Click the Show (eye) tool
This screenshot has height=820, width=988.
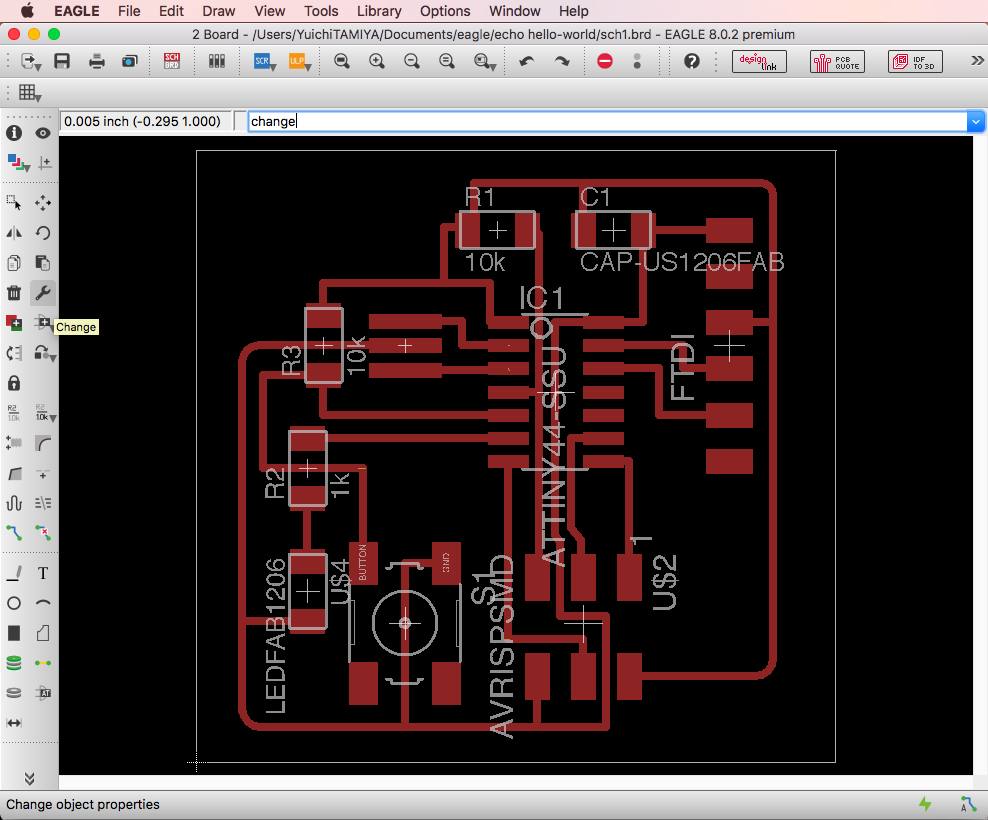(42, 133)
